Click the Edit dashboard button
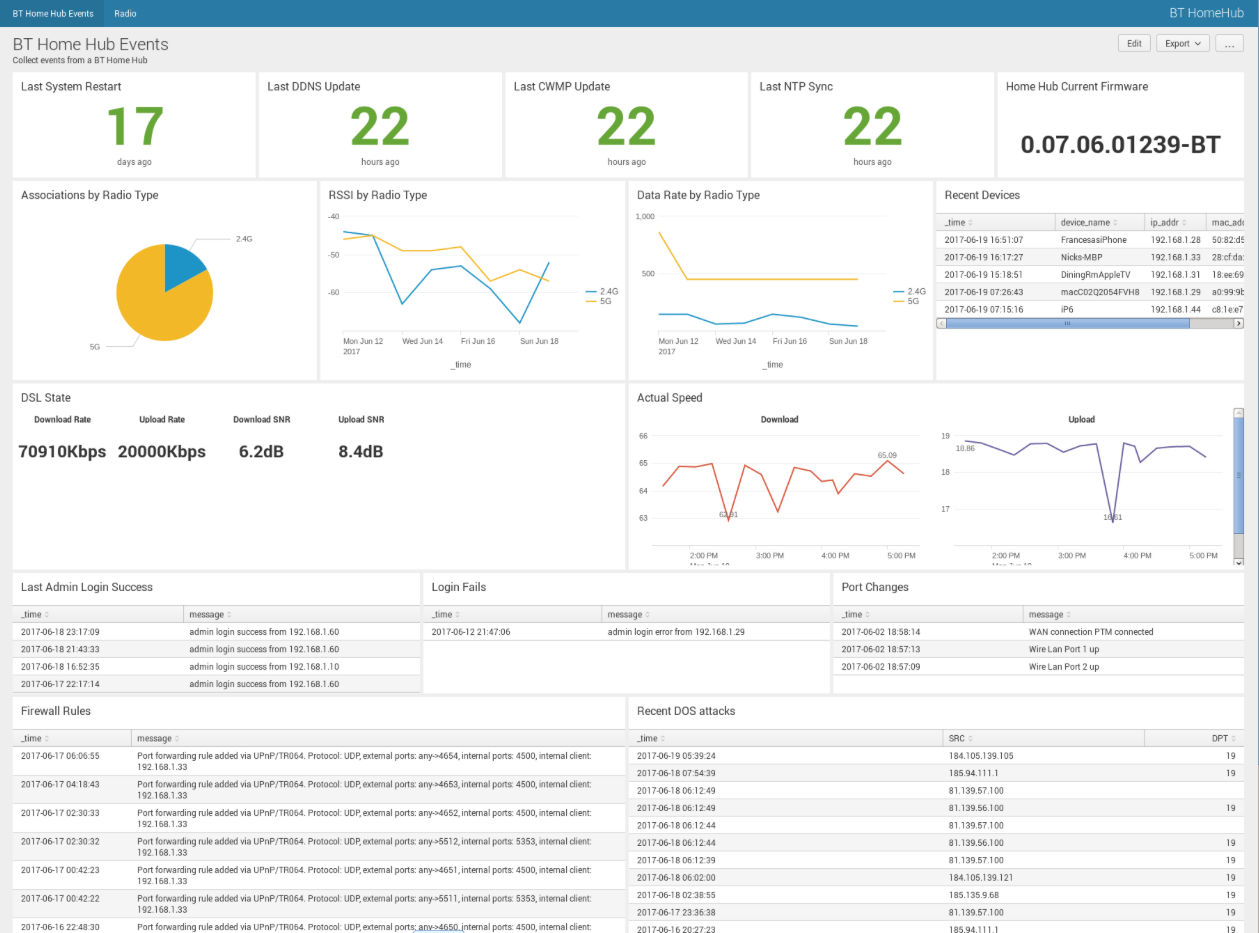This screenshot has height=933, width=1259. click(1134, 44)
